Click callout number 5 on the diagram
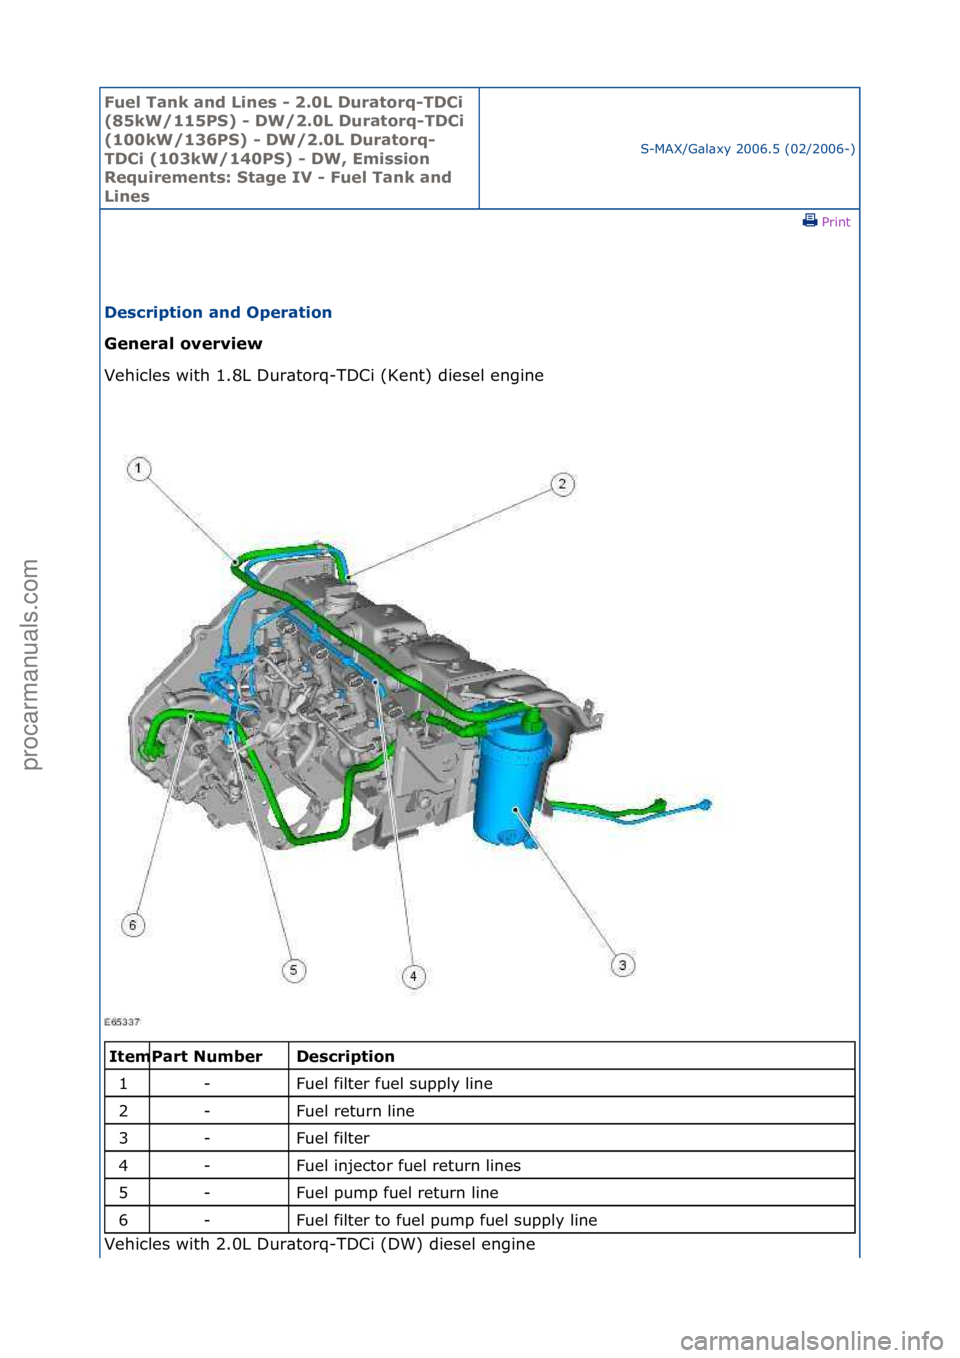 point(293,970)
